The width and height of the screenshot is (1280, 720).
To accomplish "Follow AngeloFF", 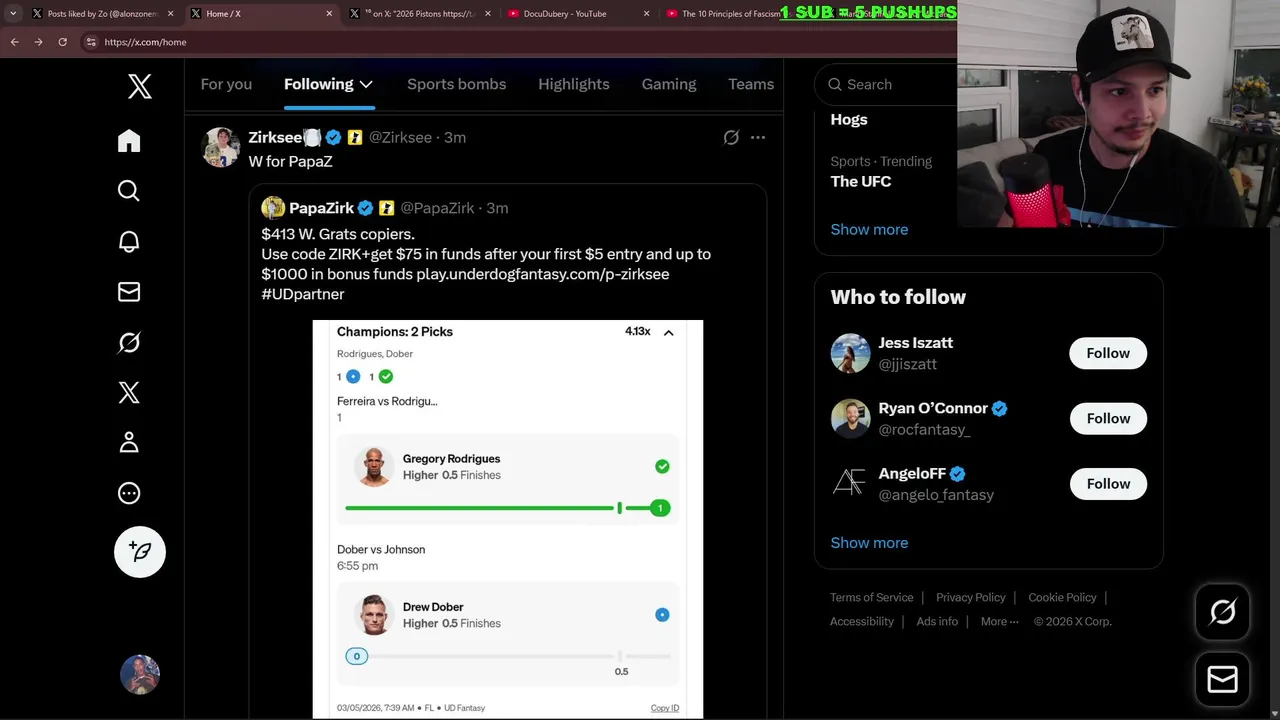I will (1108, 484).
